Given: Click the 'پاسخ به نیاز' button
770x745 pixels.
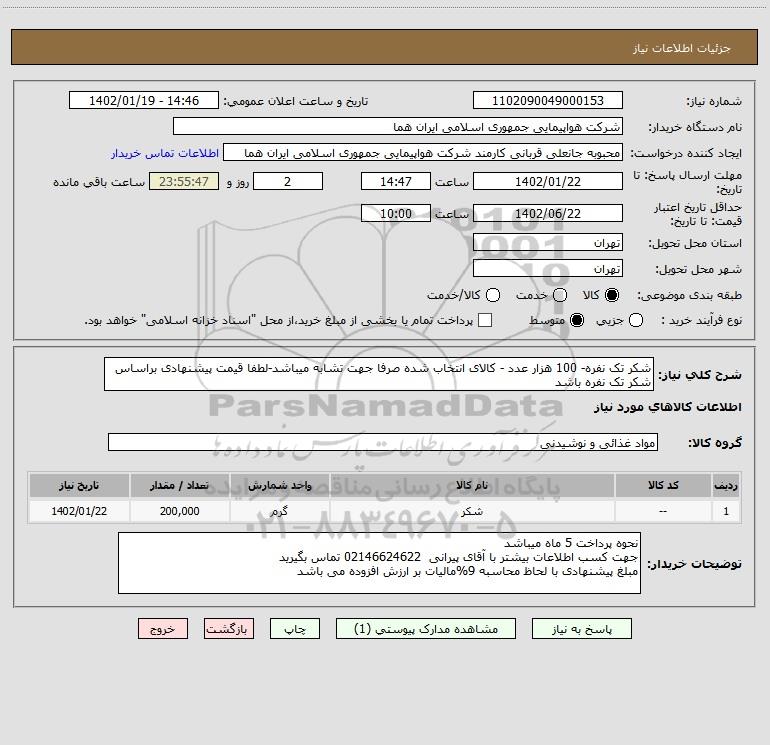Looking at the screenshot, I should (x=582, y=629).
